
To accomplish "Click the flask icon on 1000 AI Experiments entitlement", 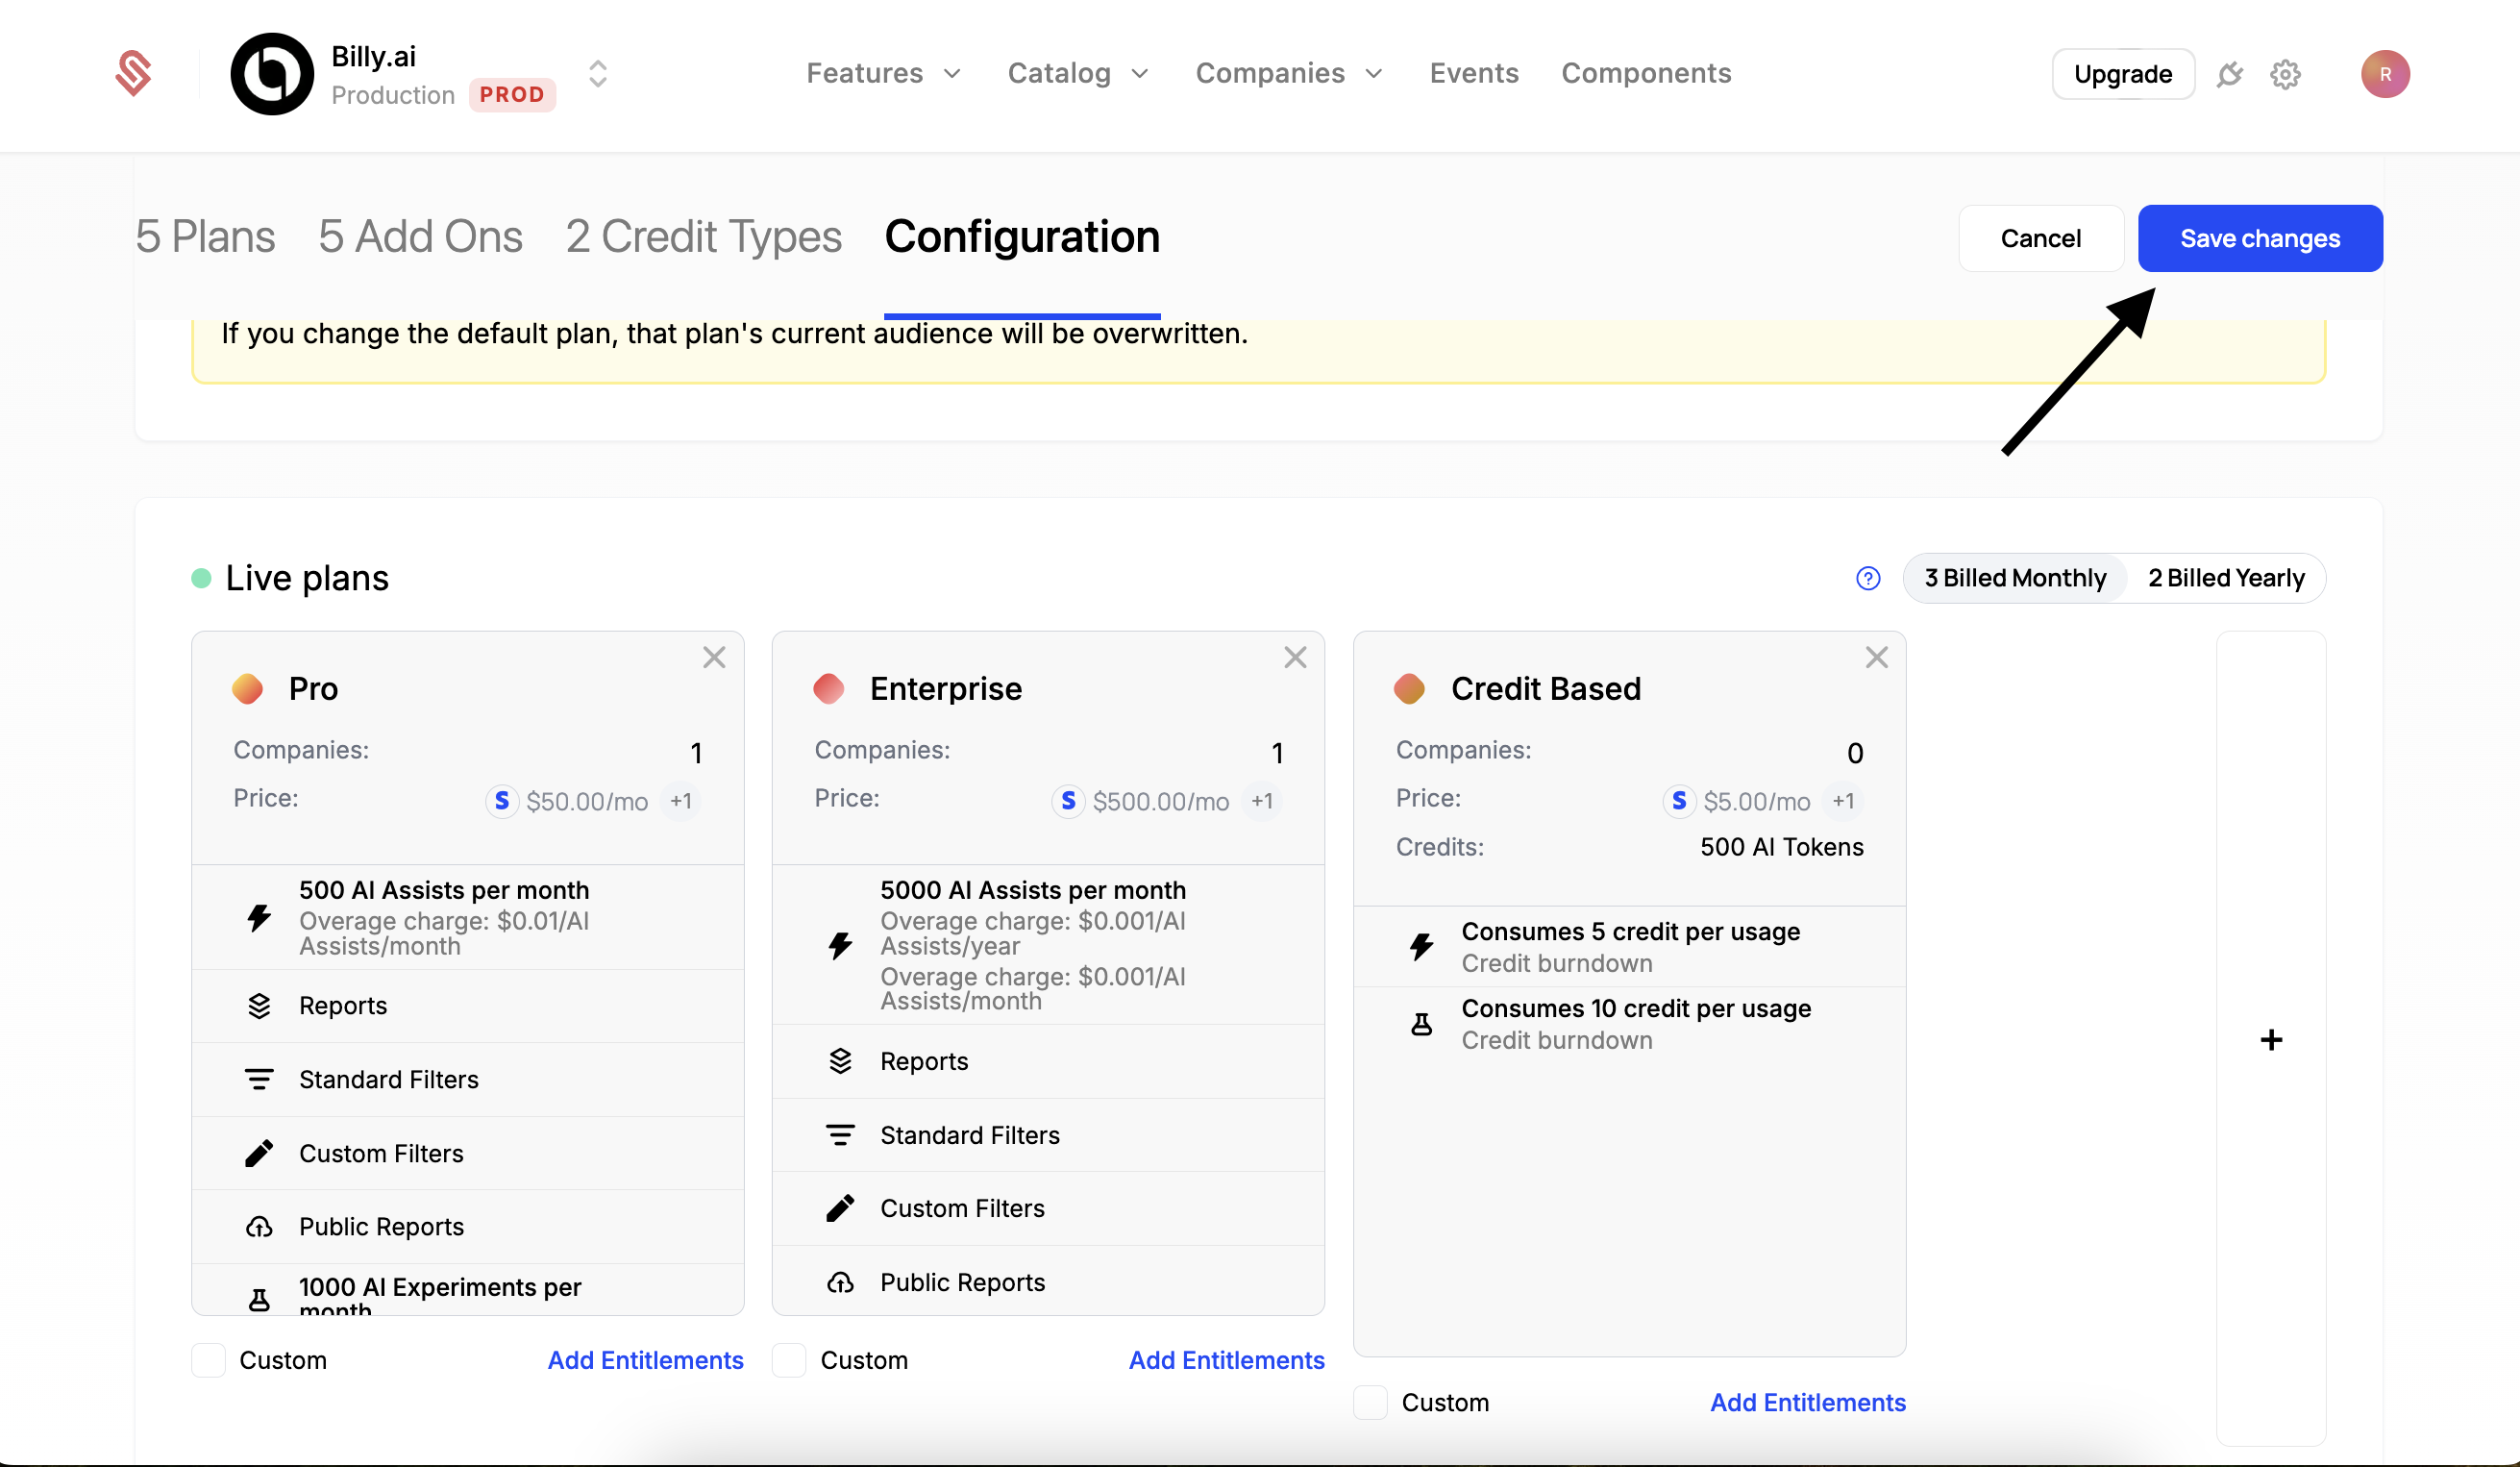I will pos(259,1297).
